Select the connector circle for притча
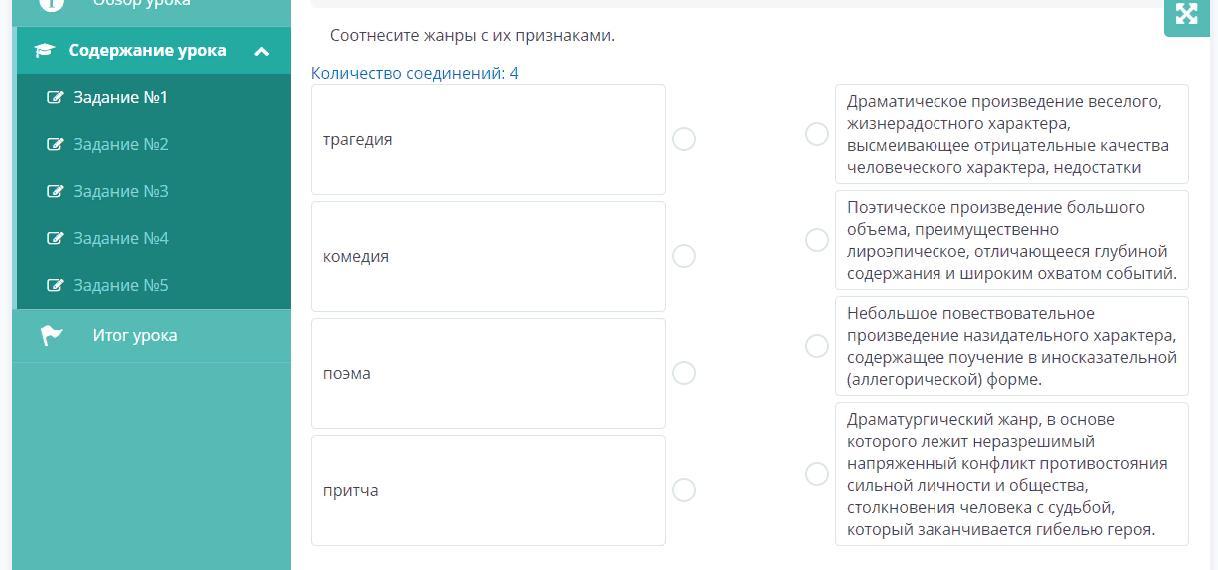 coord(684,490)
